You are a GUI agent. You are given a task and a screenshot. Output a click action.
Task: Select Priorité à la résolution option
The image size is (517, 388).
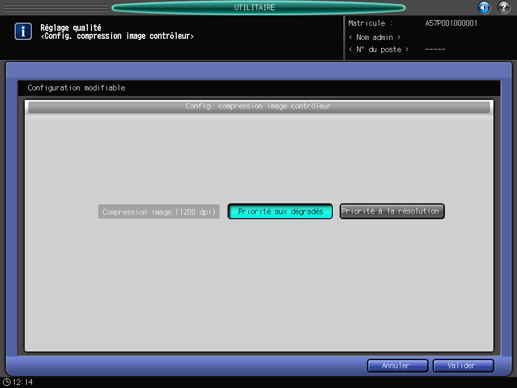pyautogui.click(x=392, y=211)
